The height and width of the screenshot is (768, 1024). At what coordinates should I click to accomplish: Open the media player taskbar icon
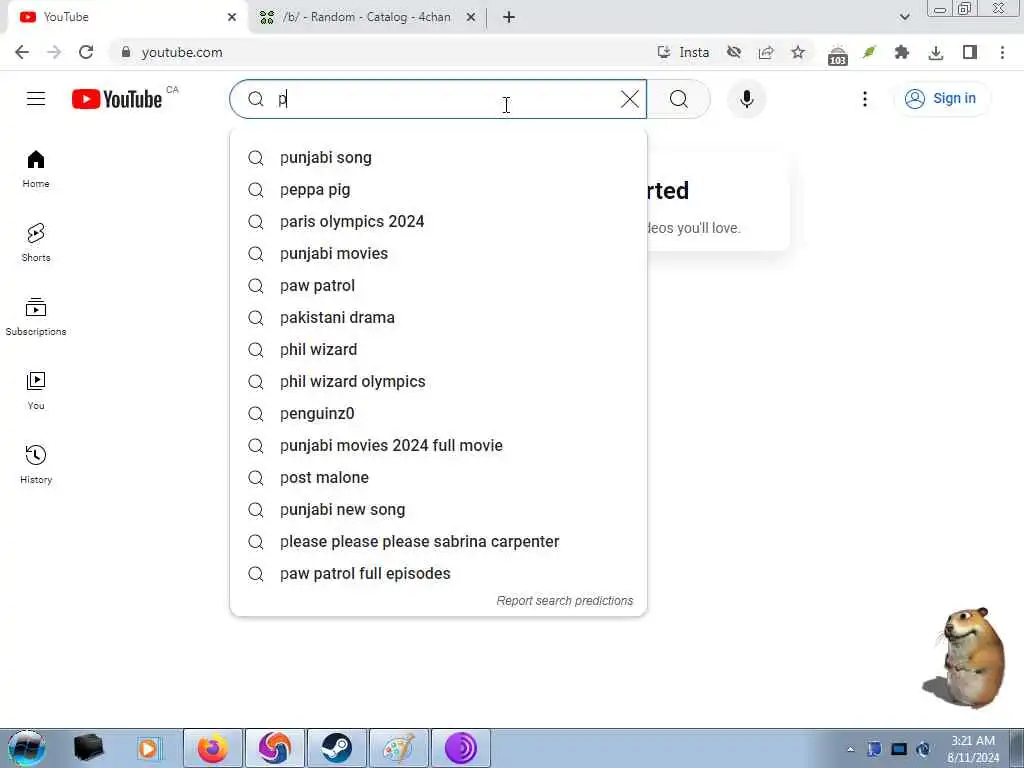point(148,748)
